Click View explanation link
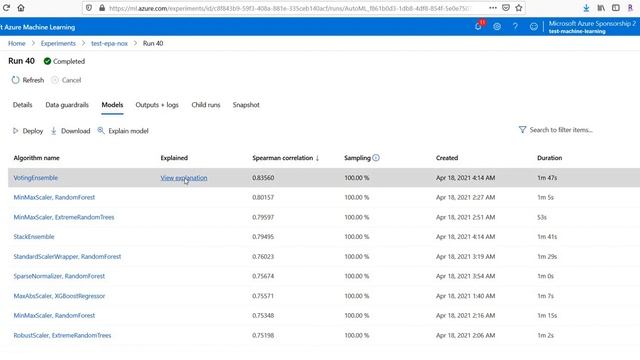 click(184, 178)
